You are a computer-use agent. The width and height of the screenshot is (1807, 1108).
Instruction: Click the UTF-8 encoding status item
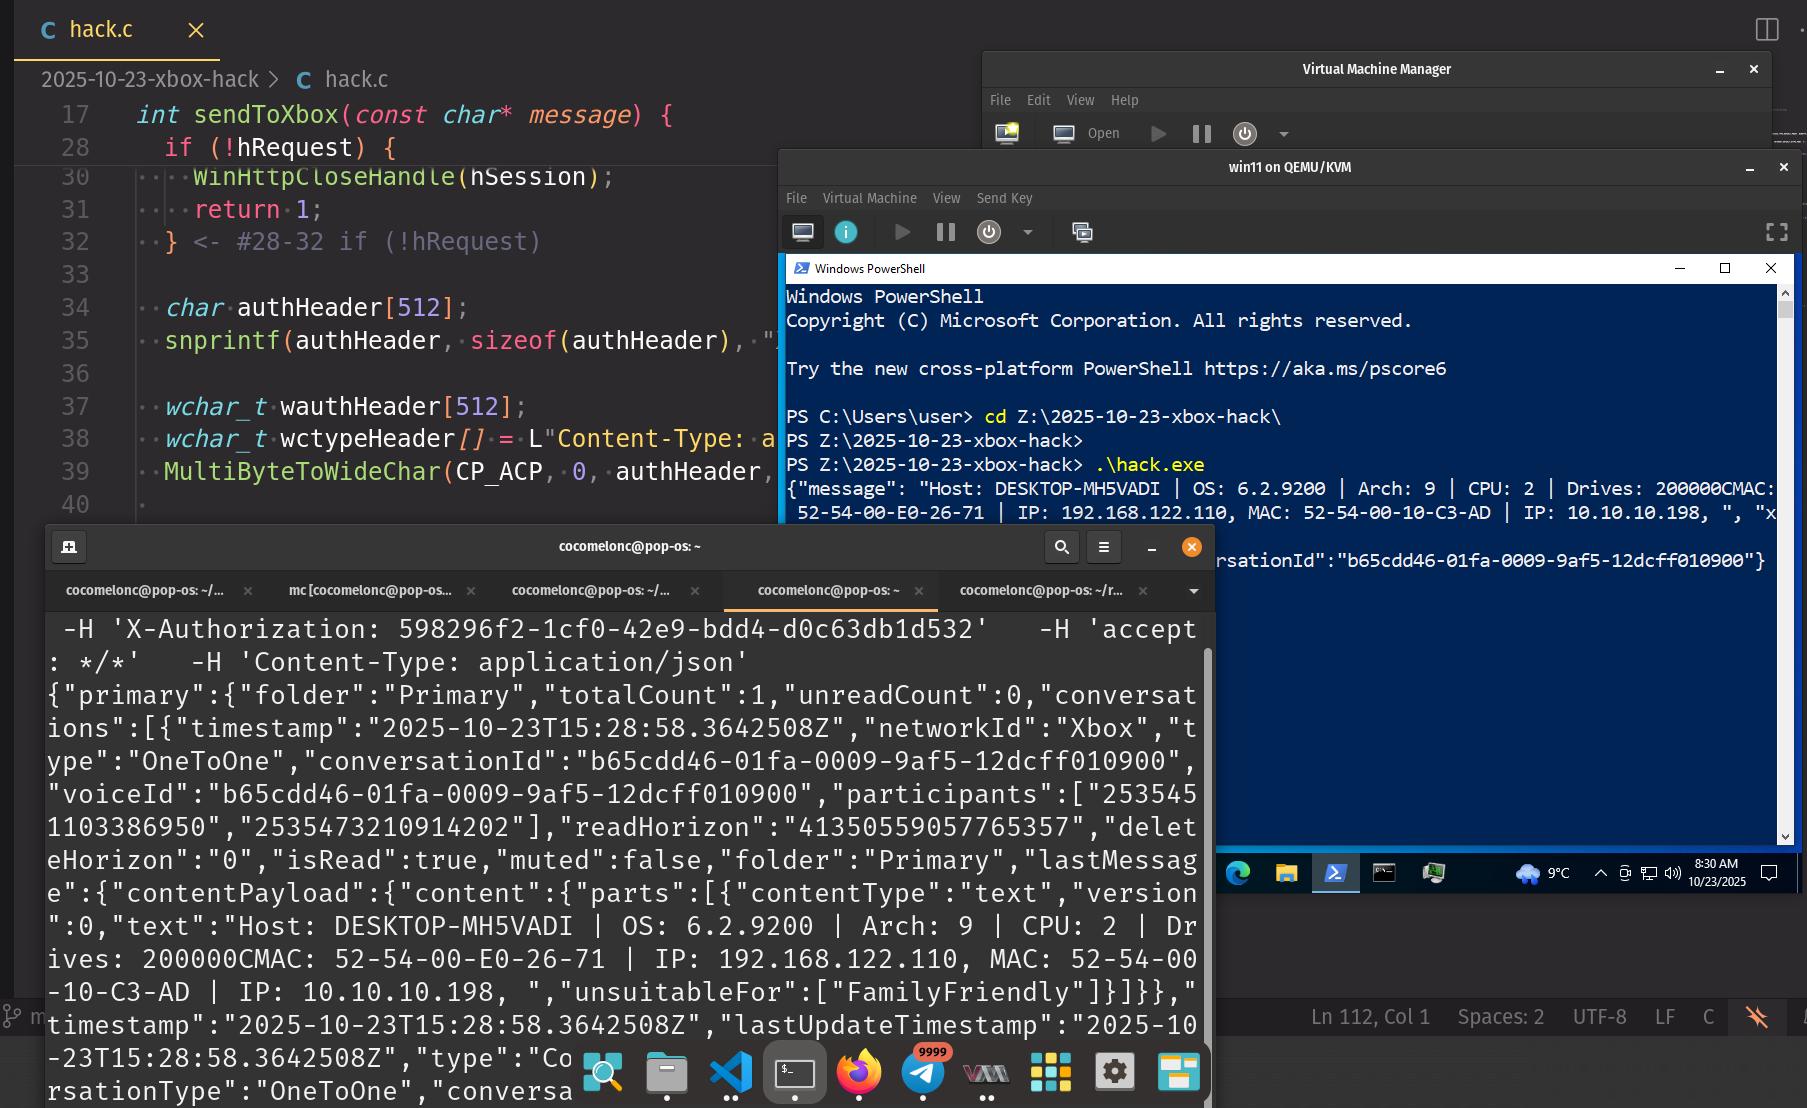(1599, 1017)
